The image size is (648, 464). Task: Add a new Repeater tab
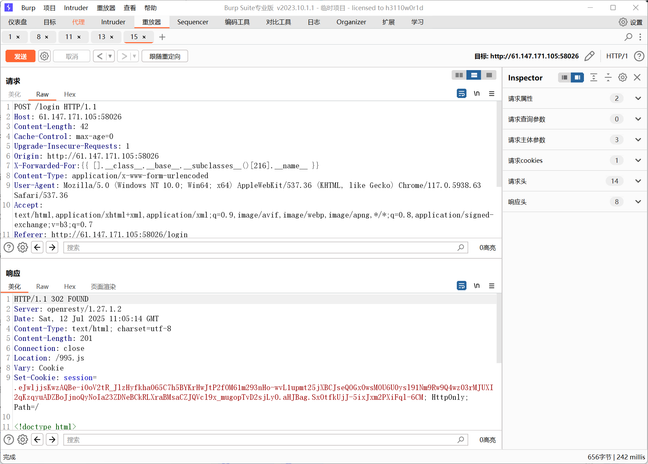click(x=162, y=37)
